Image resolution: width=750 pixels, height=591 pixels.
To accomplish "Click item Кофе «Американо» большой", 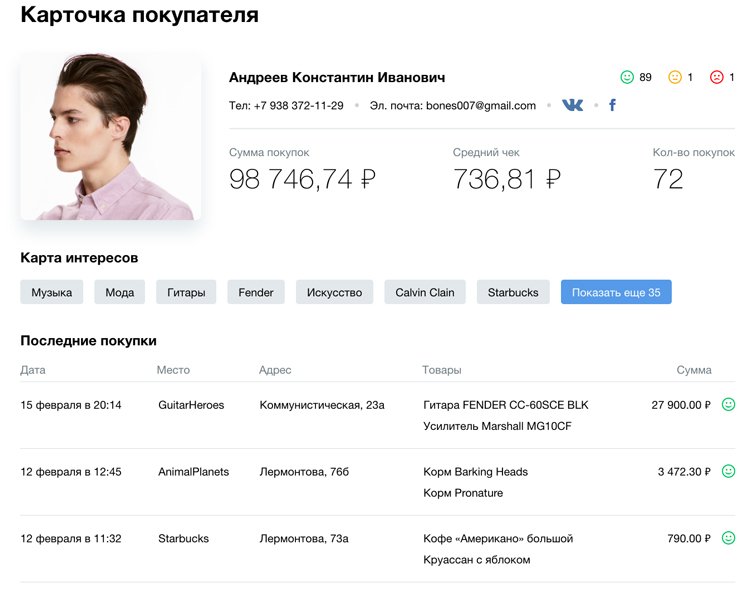I will click(x=498, y=539).
